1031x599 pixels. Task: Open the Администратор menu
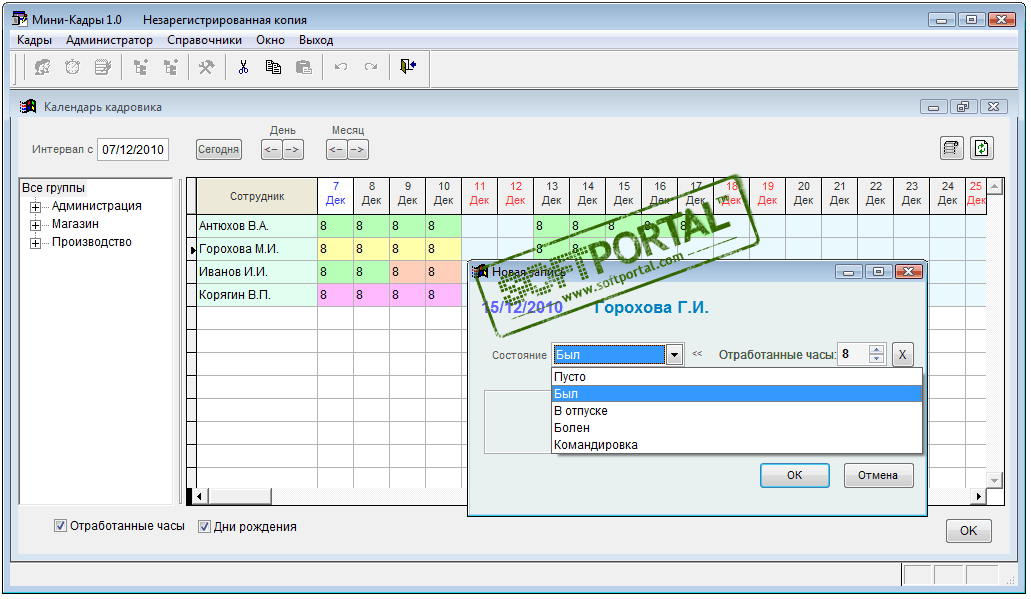click(109, 40)
